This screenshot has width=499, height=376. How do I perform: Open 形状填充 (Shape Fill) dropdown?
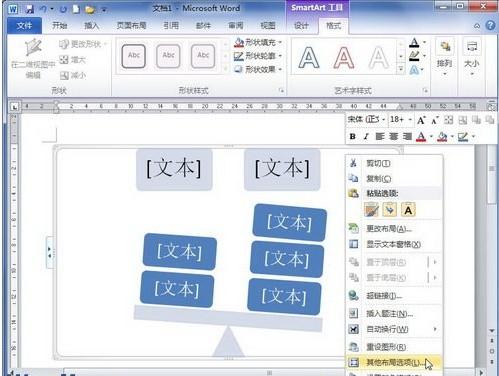(258, 43)
